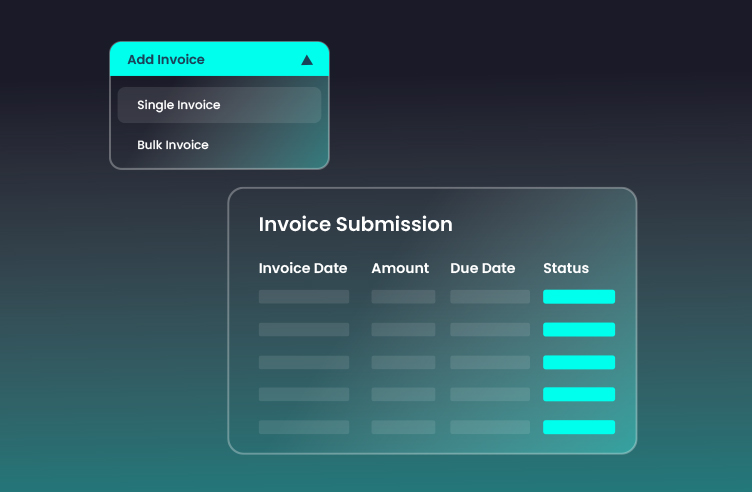Screen dimensions: 752x492
Task: Click the second row's due date cell
Action: [x=490, y=329]
